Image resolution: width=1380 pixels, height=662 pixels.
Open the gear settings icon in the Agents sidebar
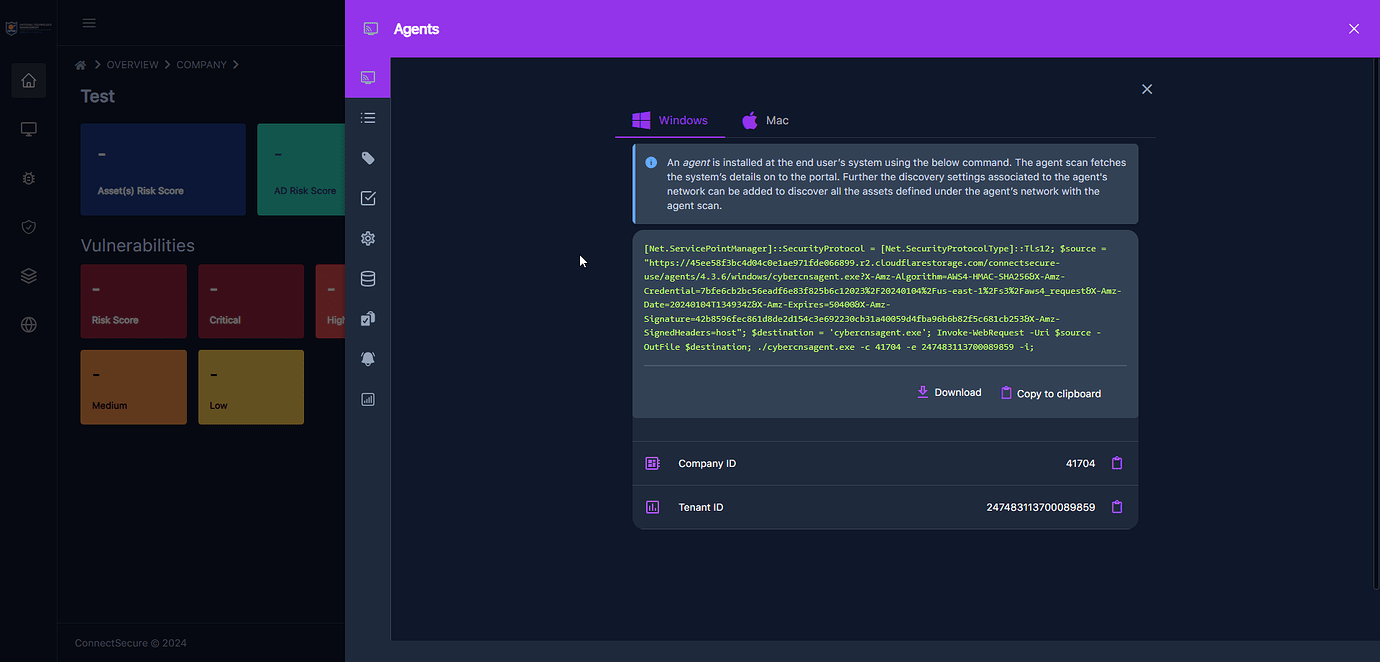[368, 238]
